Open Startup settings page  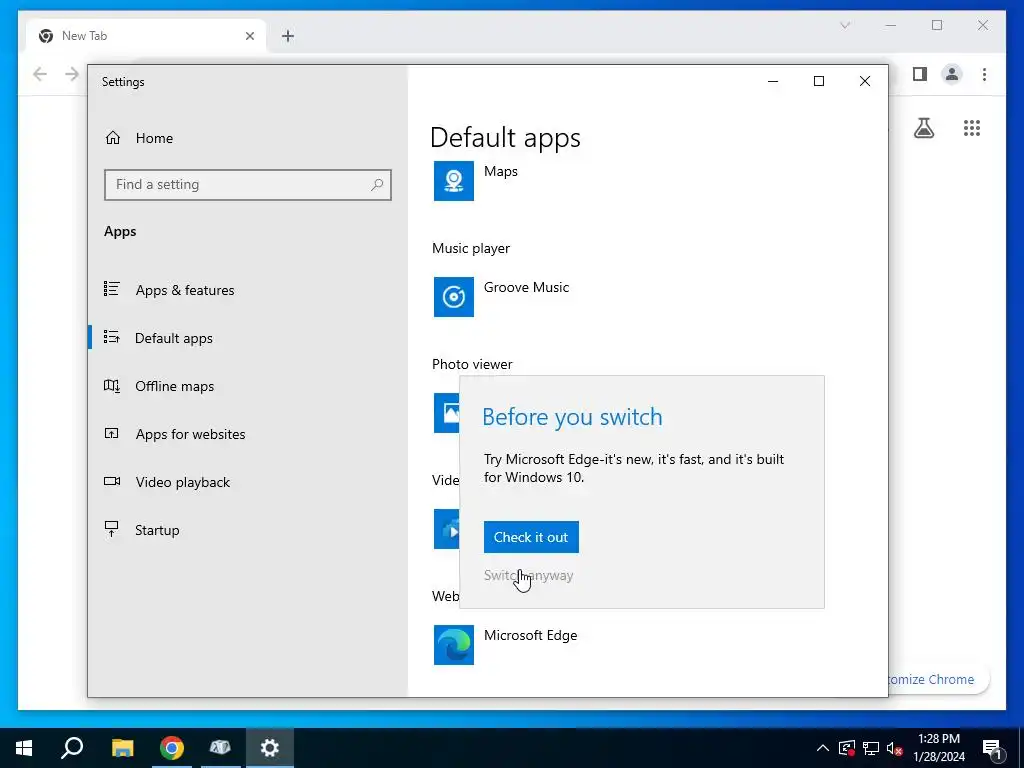pyautogui.click(x=157, y=530)
